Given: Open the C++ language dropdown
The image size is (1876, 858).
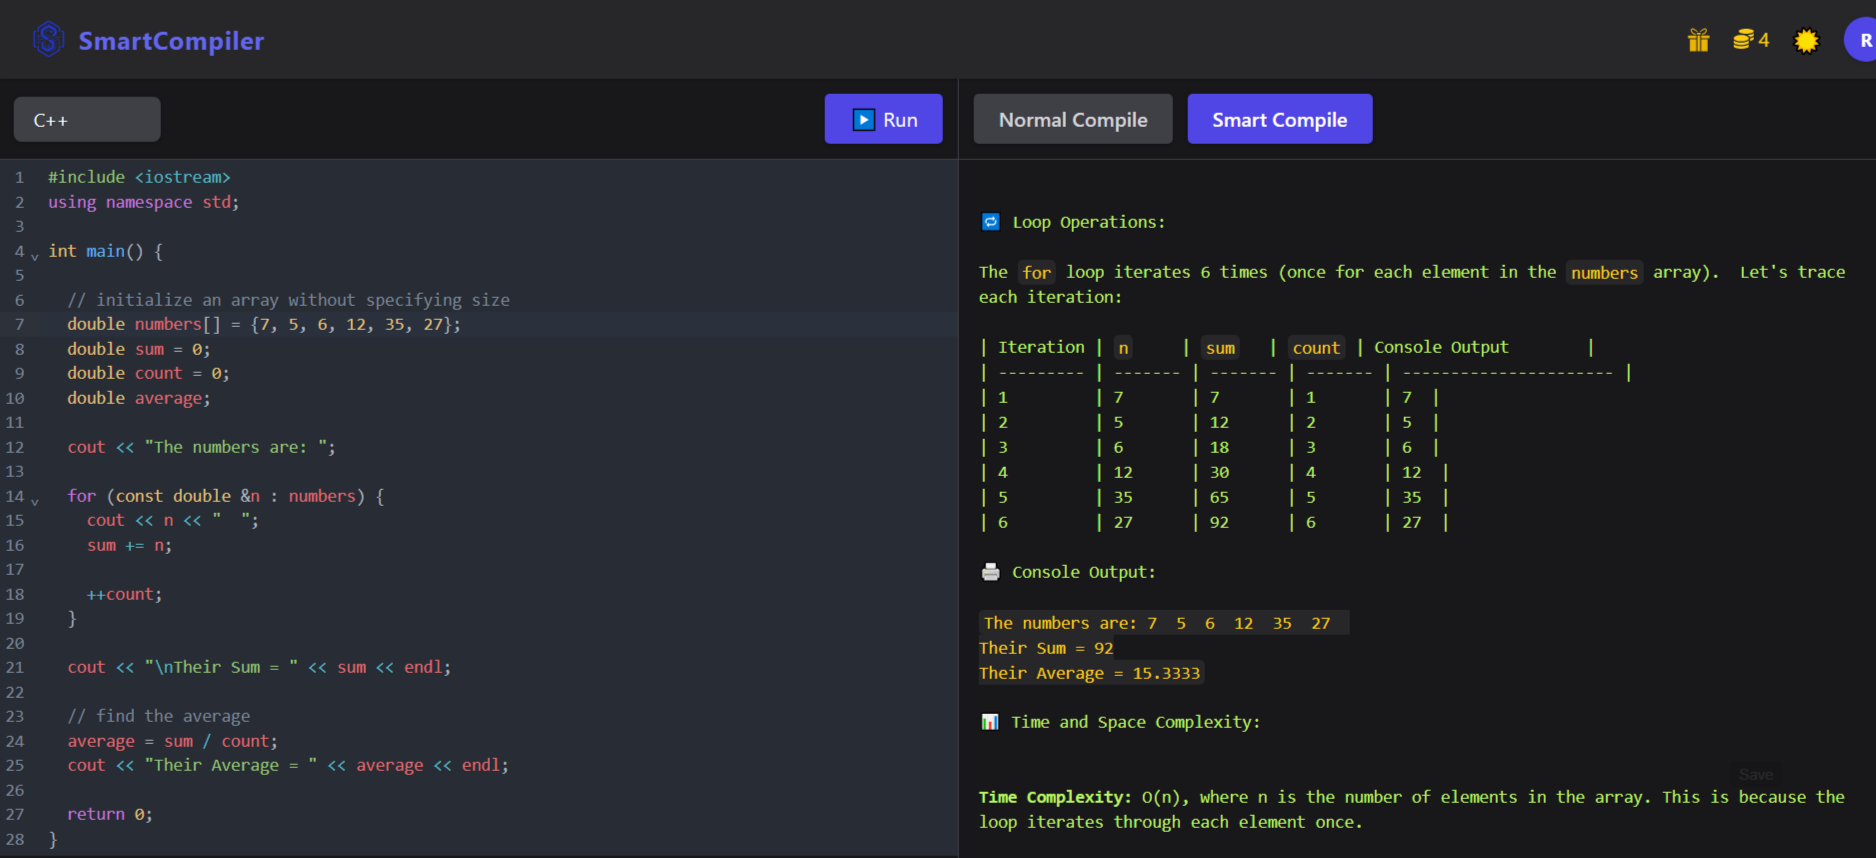Looking at the screenshot, I should point(87,120).
